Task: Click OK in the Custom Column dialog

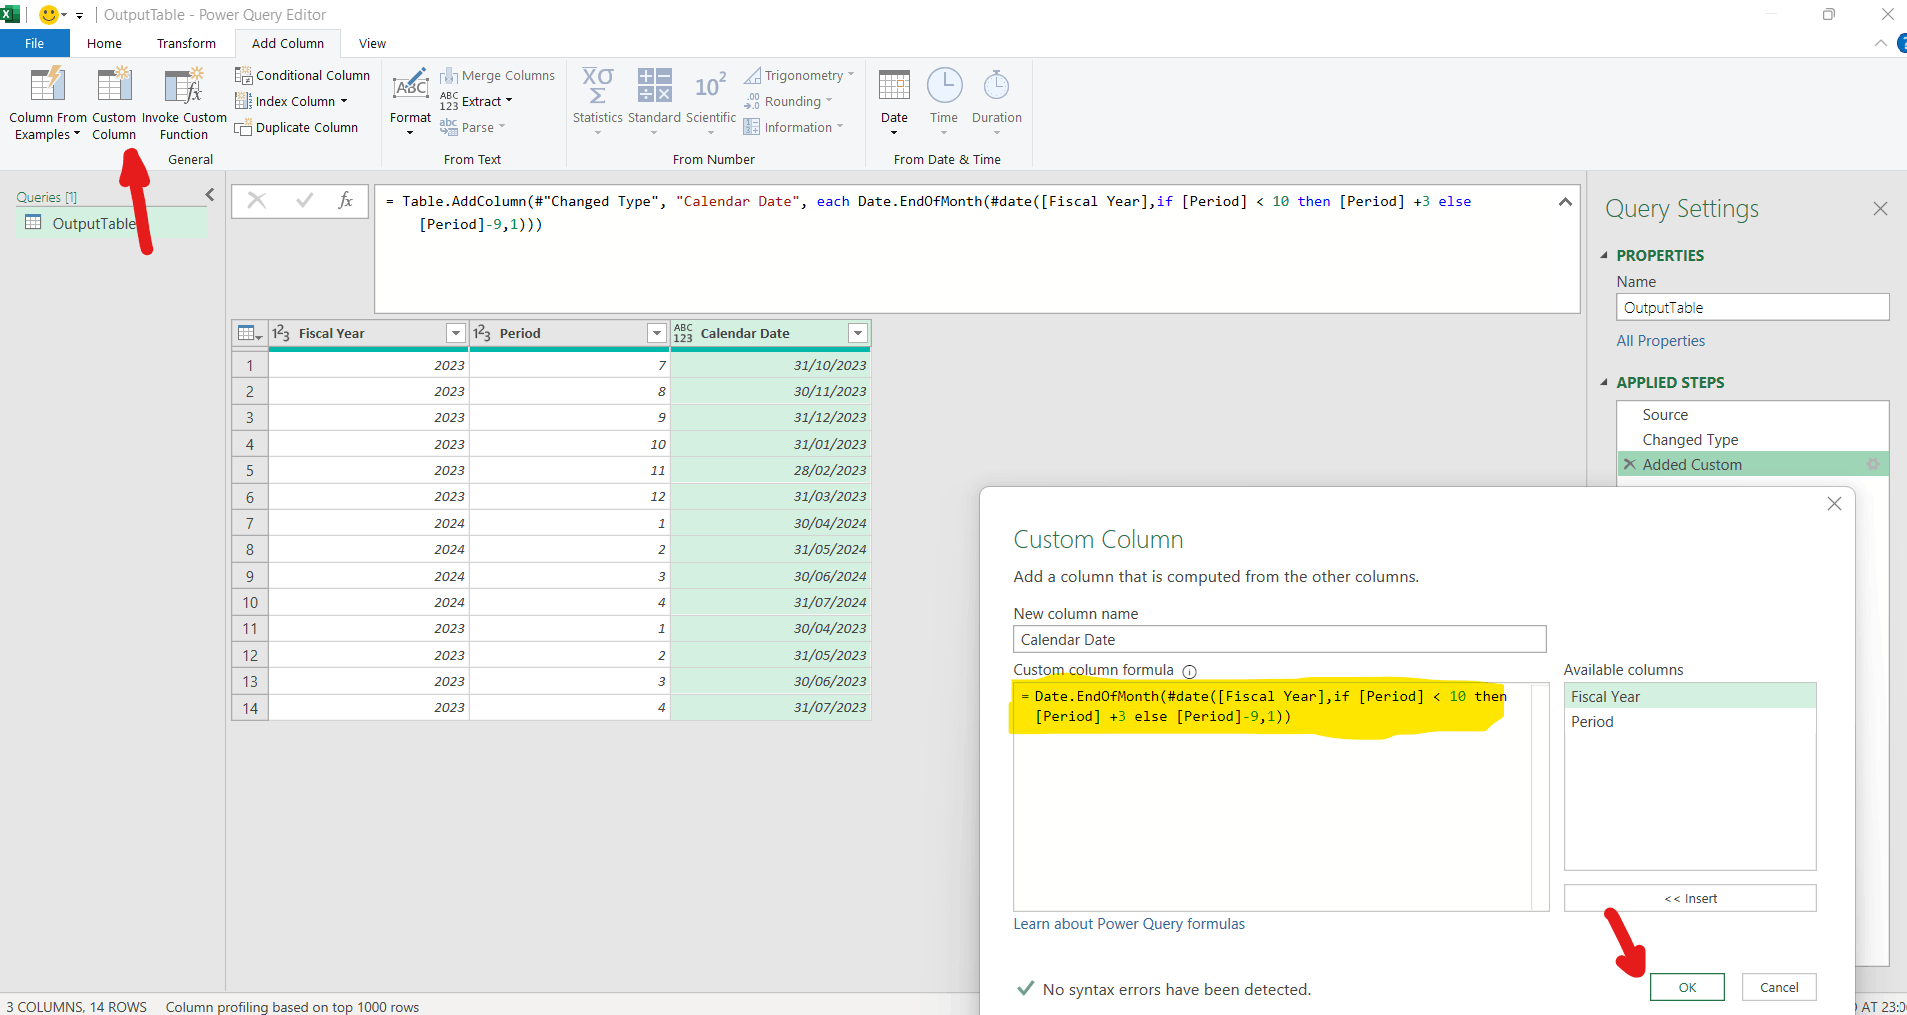Action: [x=1686, y=987]
